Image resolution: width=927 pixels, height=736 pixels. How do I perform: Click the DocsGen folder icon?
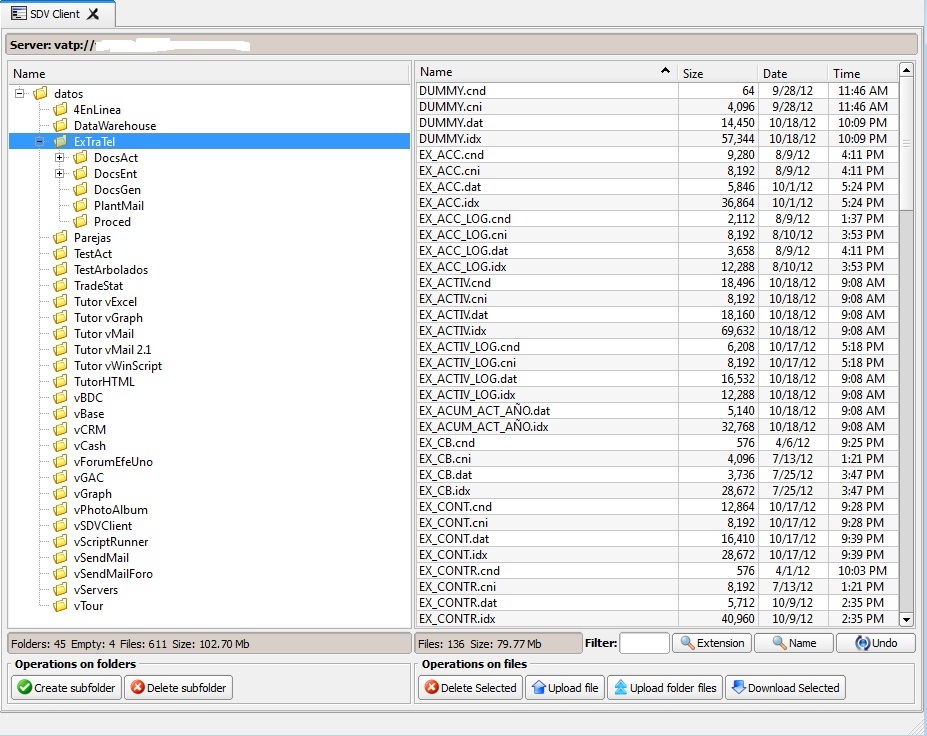click(x=80, y=189)
